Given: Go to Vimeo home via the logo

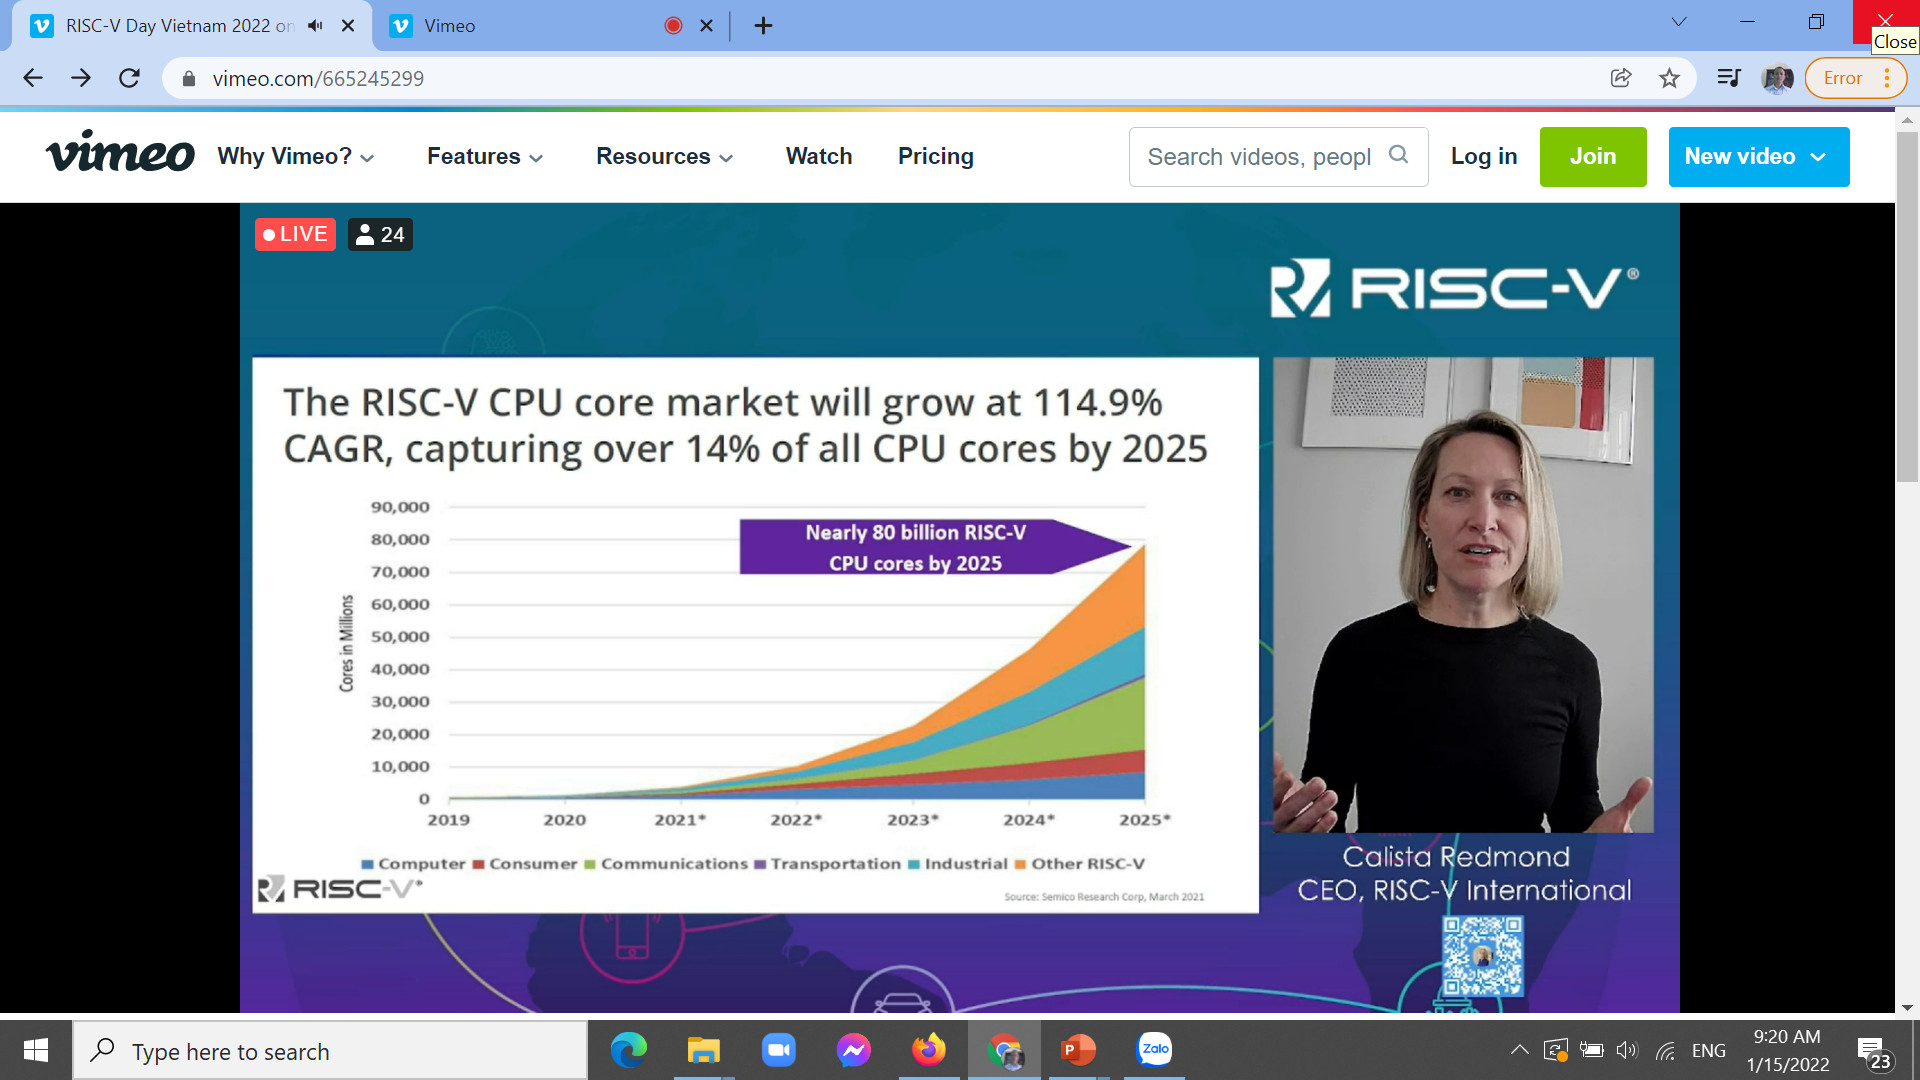Looking at the screenshot, I should pos(120,152).
